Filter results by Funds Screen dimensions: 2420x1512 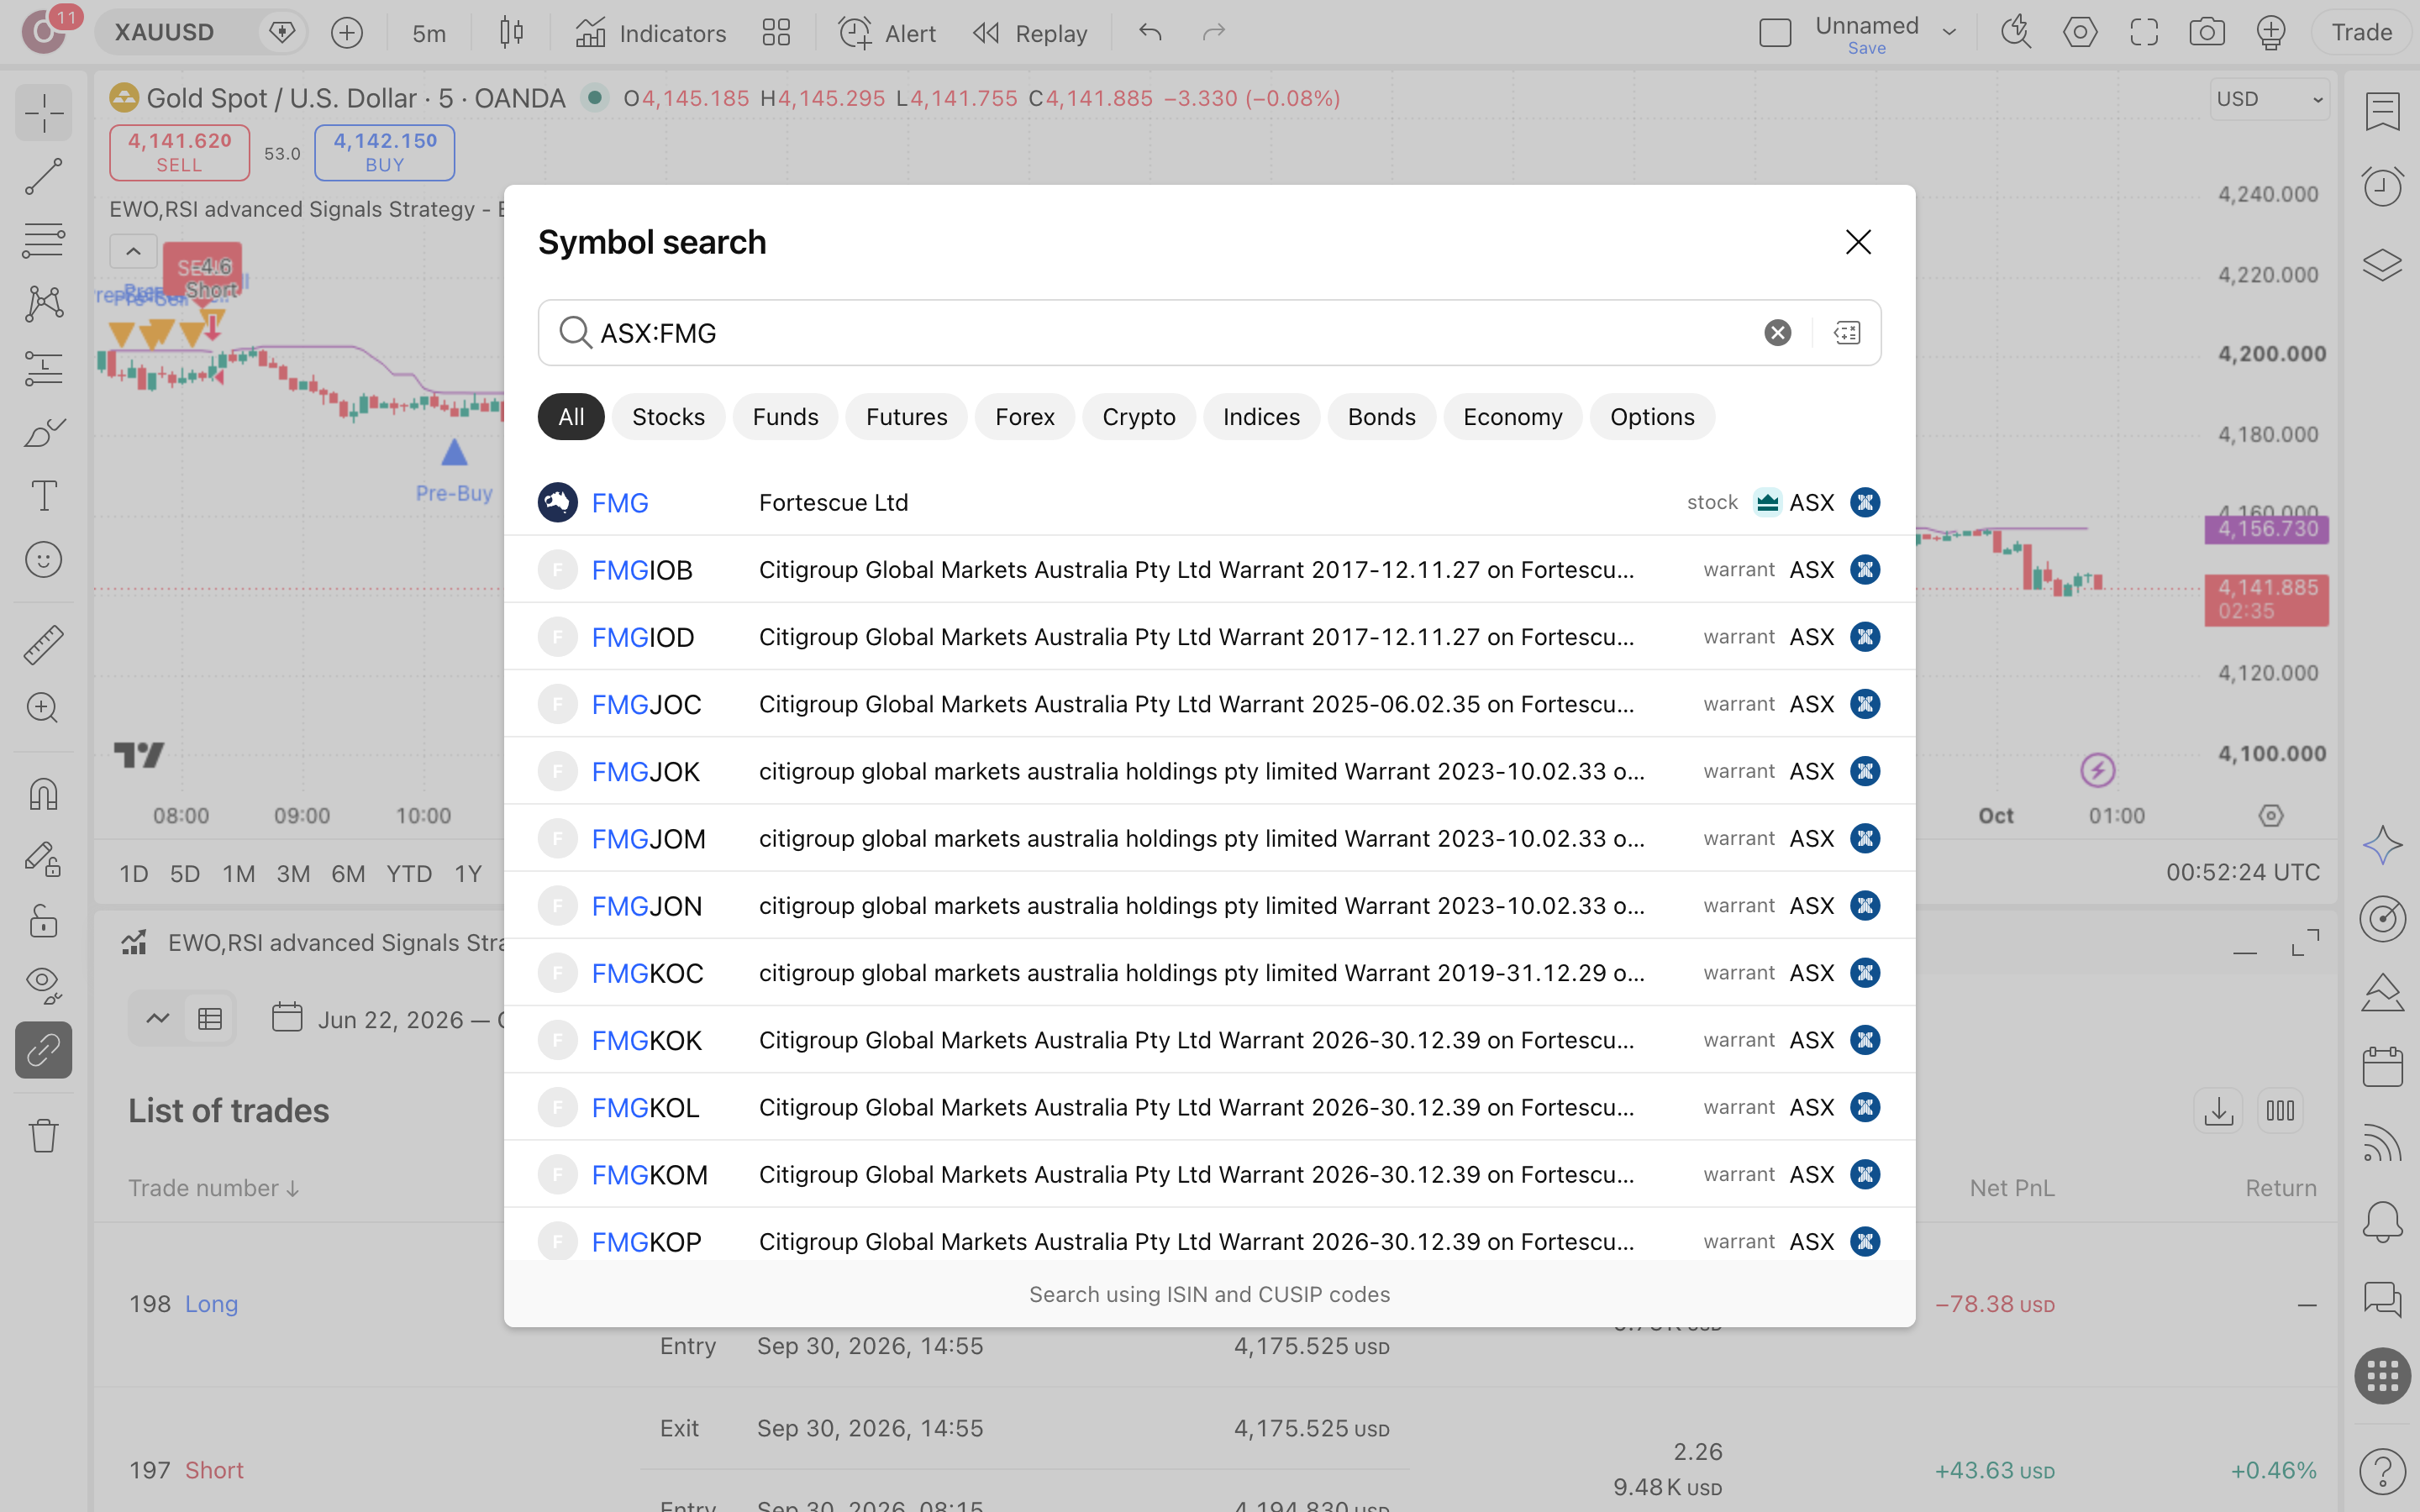tap(785, 417)
